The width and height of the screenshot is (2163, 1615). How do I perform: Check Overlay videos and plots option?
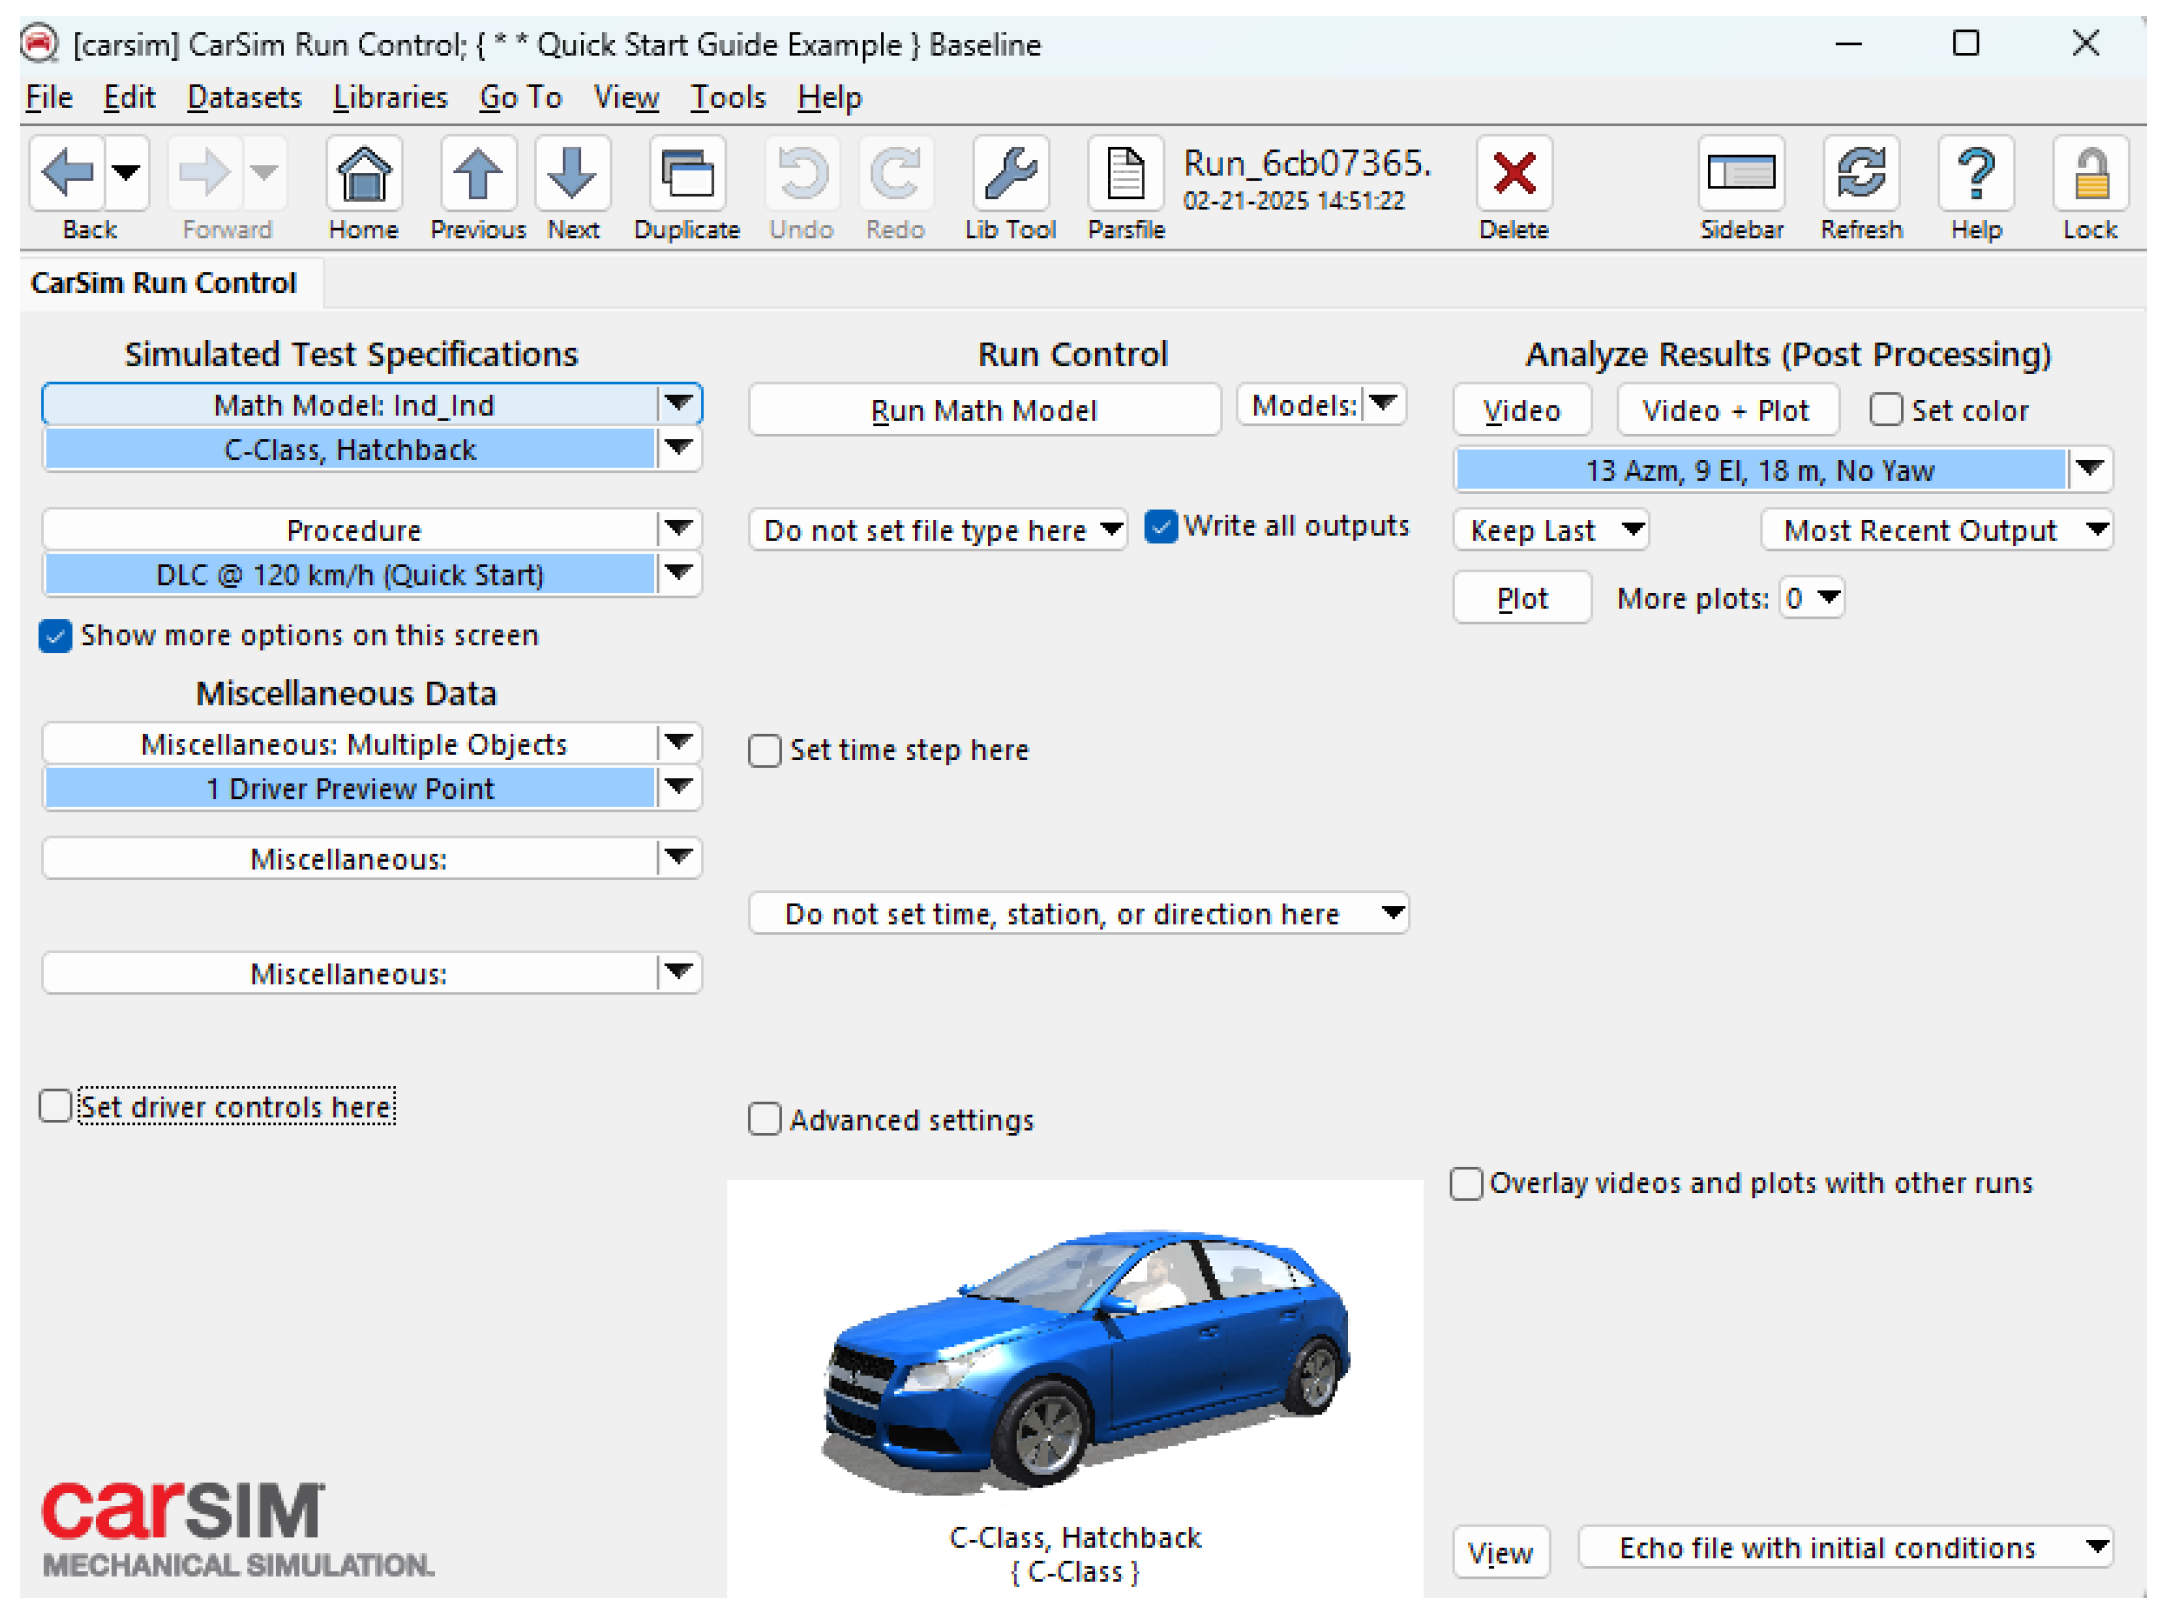pyautogui.click(x=1466, y=1183)
